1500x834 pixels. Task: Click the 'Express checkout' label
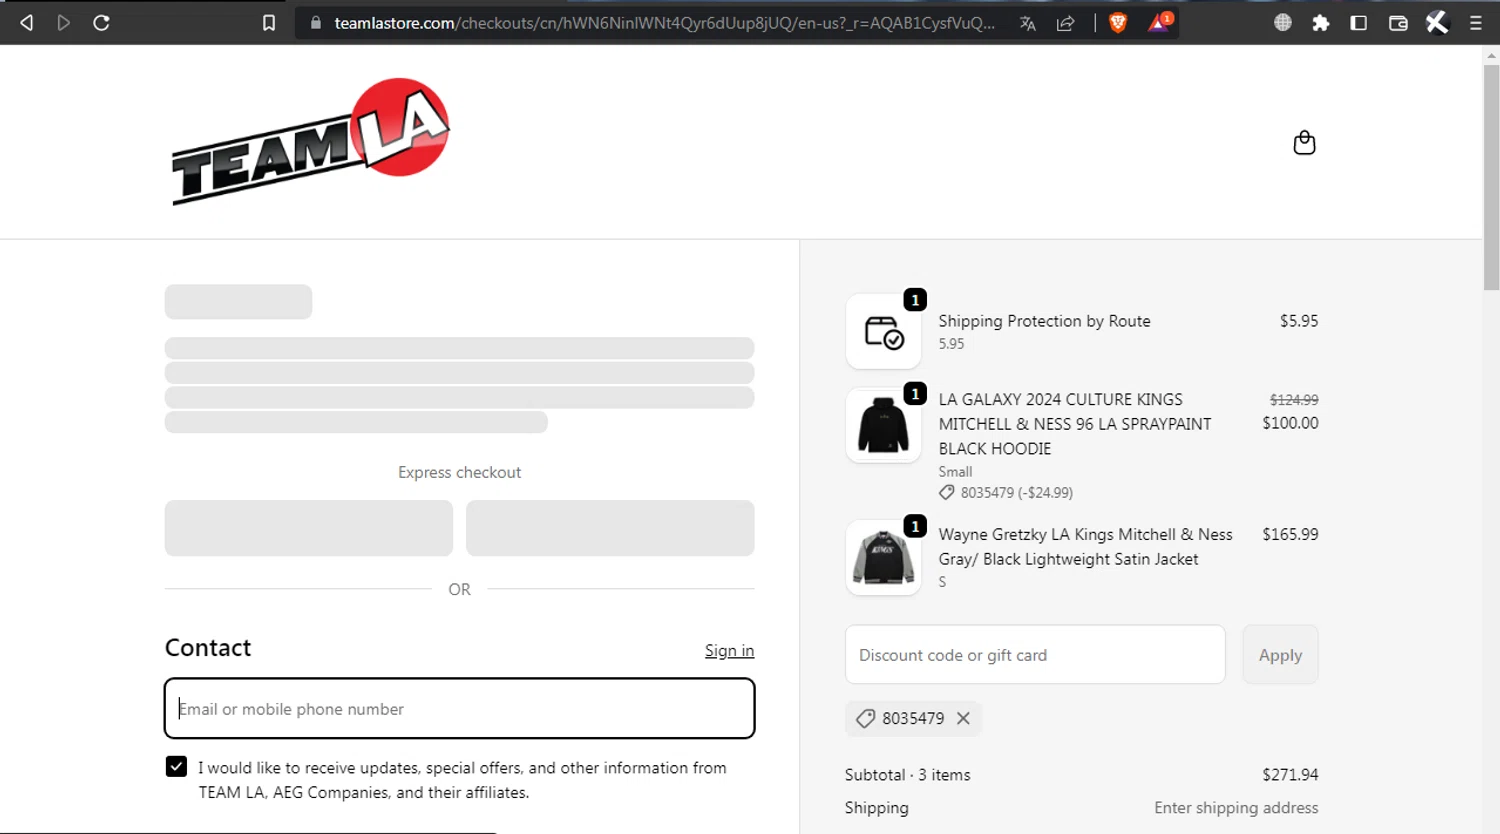pos(459,472)
